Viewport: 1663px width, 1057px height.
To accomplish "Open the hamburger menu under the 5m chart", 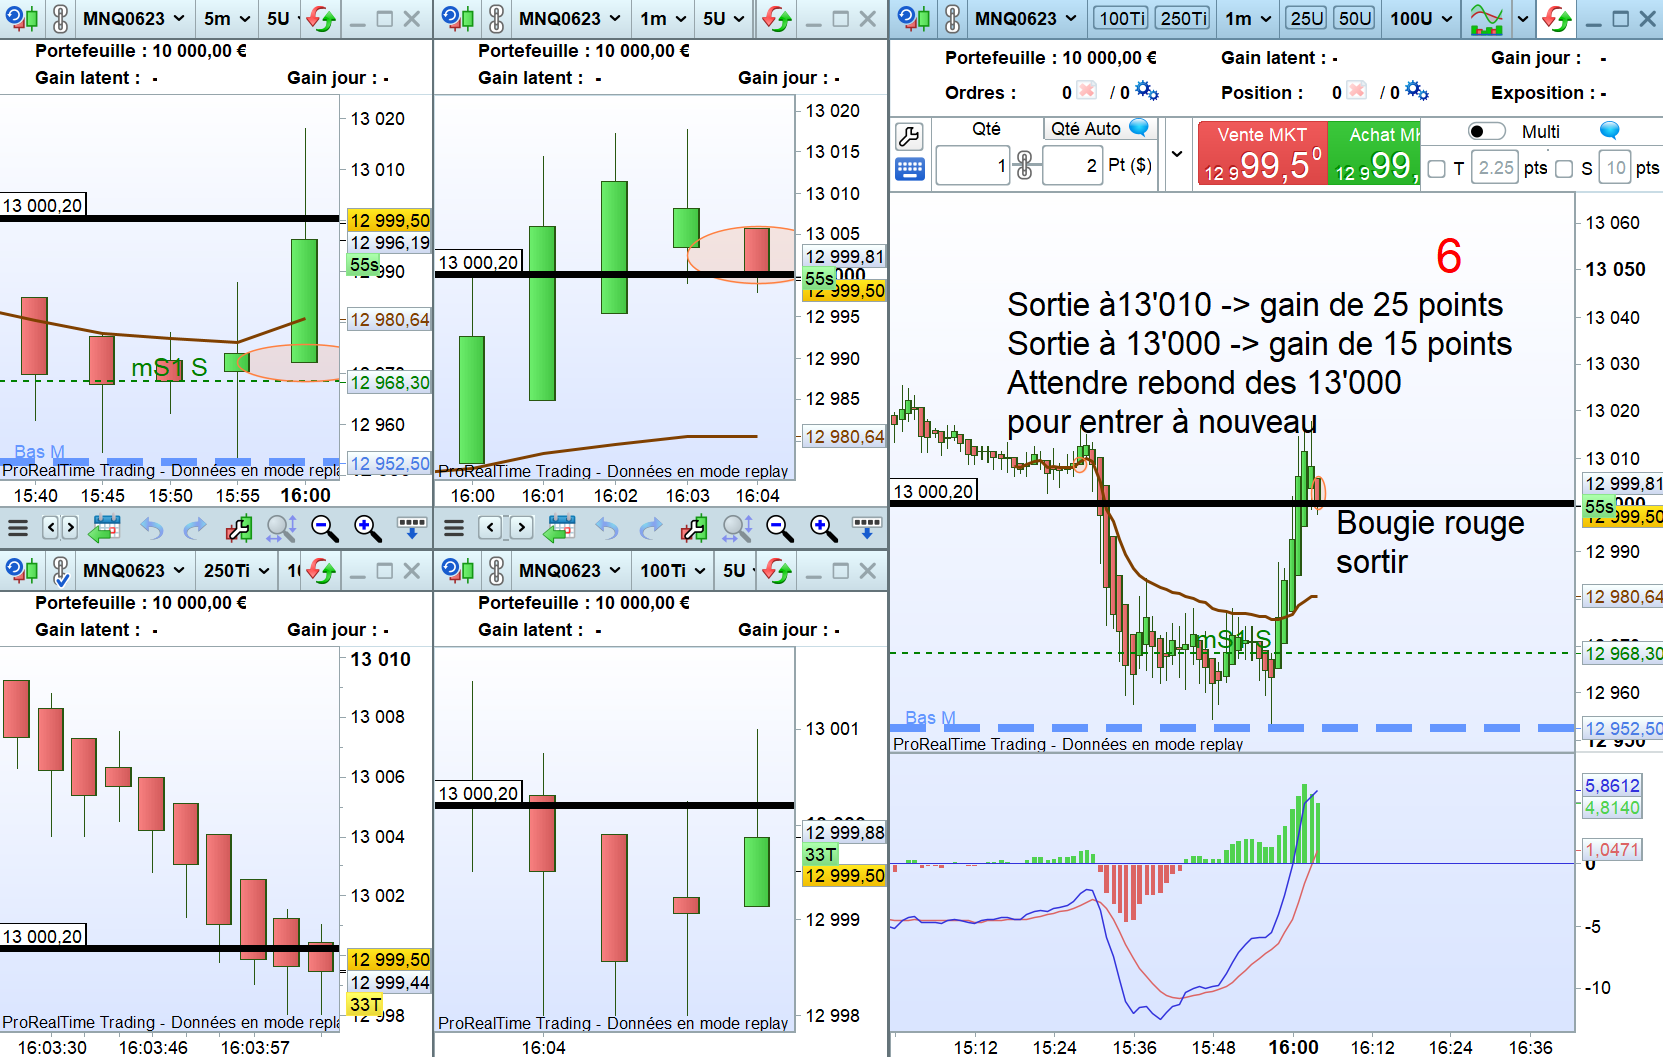I will pos(18,527).
